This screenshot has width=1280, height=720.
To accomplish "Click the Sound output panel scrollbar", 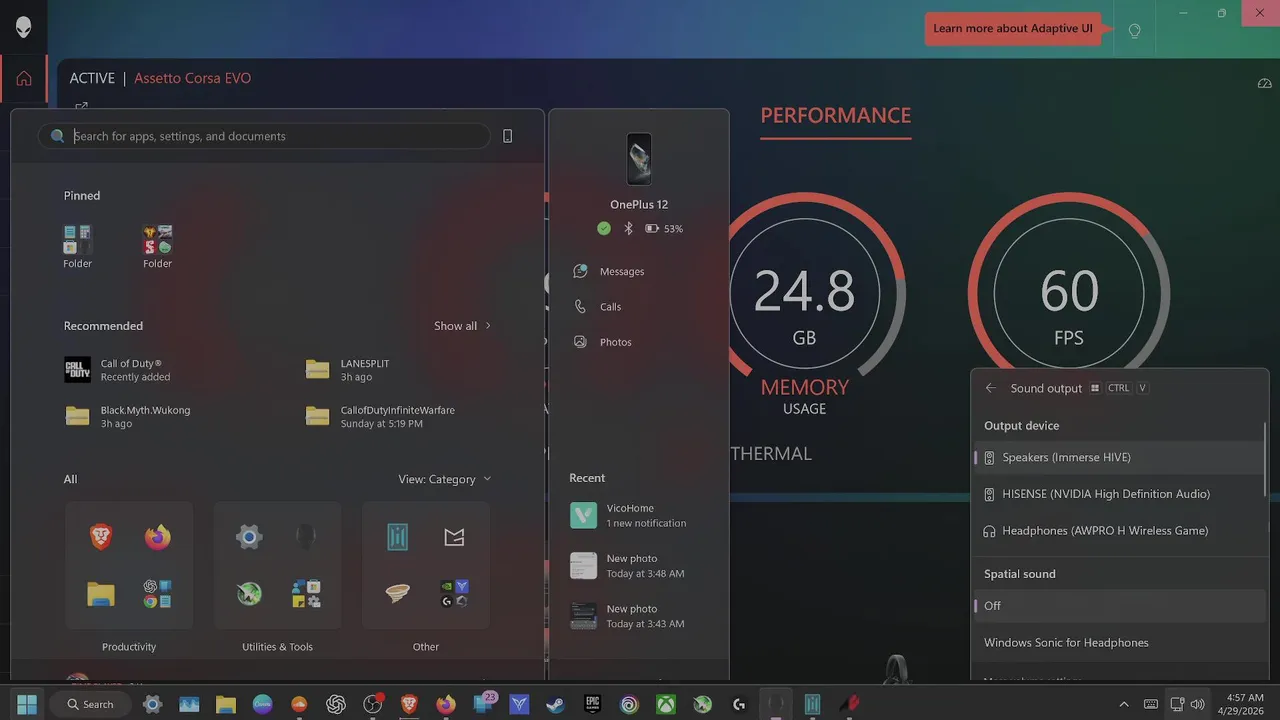I will pyautogui.click(x=1266, y=458).
